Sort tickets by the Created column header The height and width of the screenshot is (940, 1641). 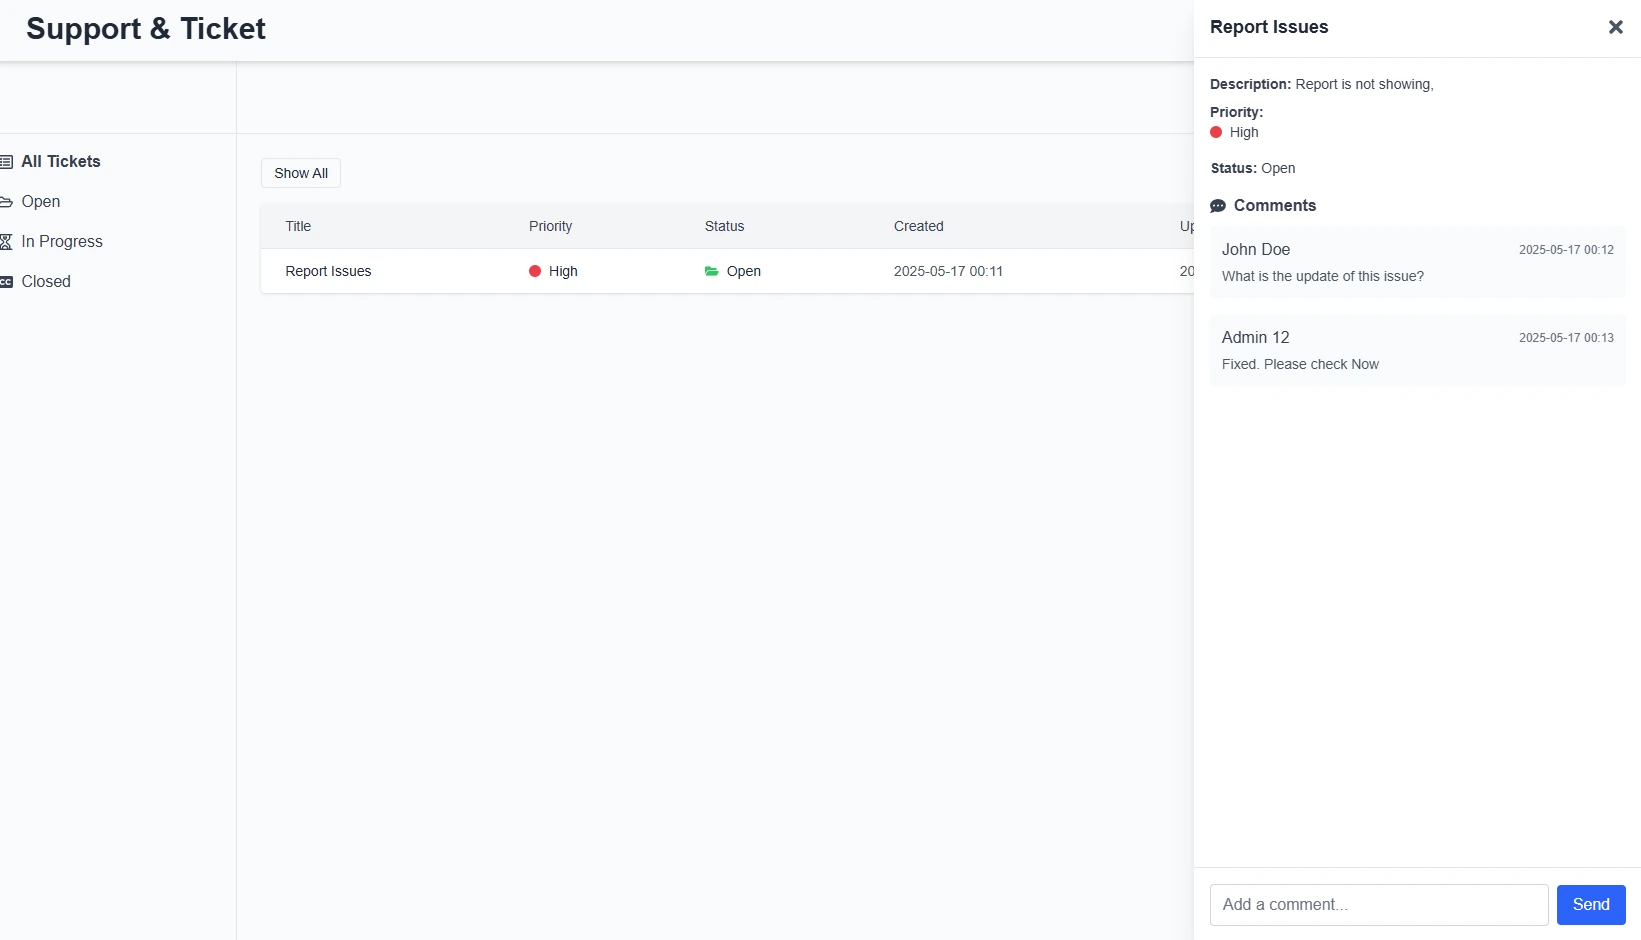click(x=918, y=226)
